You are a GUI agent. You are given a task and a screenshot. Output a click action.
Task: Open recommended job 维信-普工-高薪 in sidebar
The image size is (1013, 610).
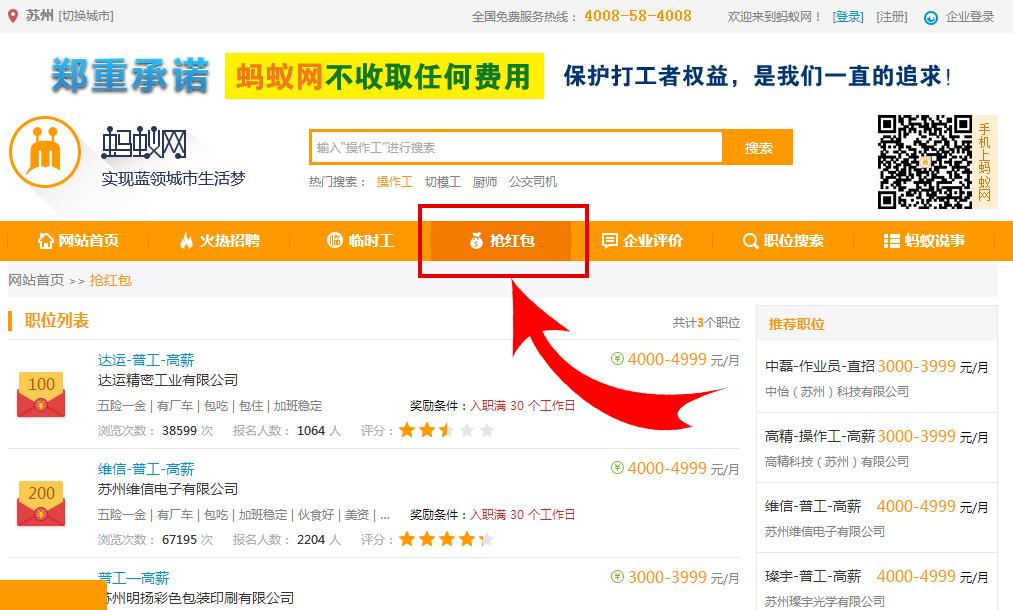(813, 507)
